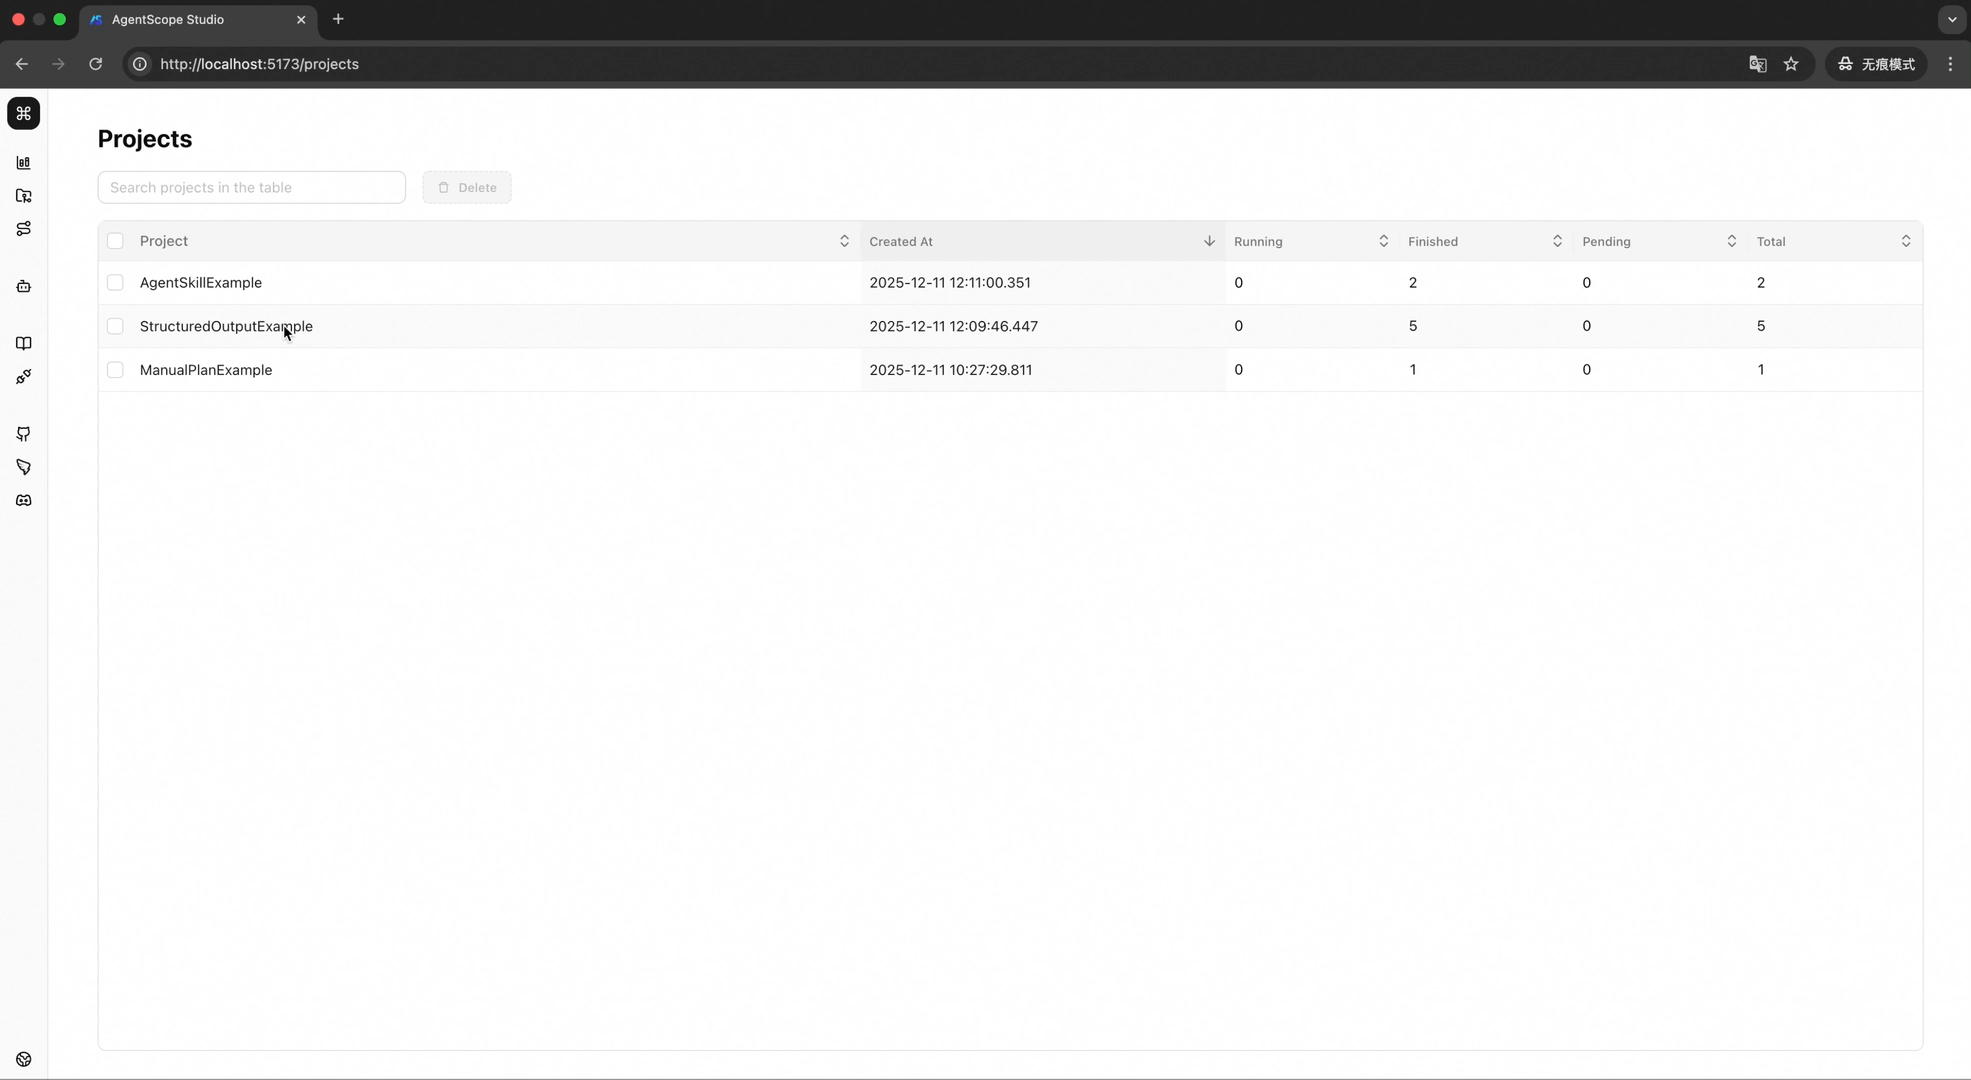Click the search projects input field
Viewport: 1971px width, 1080px height.
[x=251, y=187]
